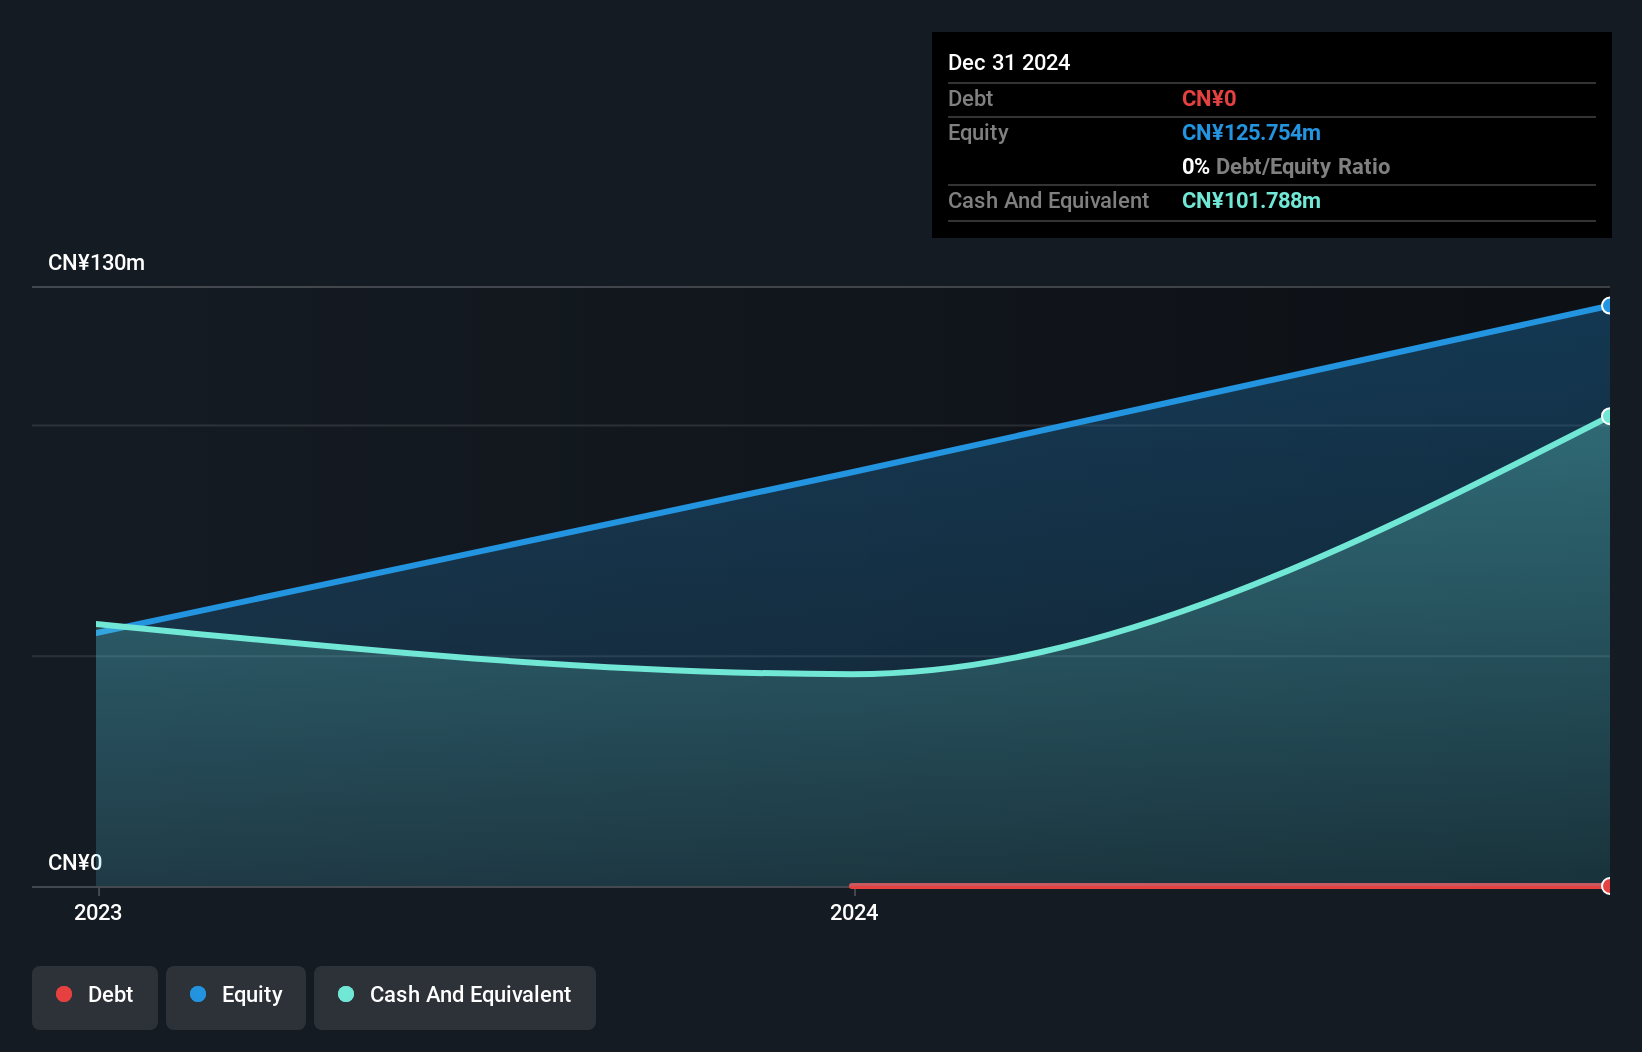Click the 2024 x-axis label
This screenshot has width=1642, height=1052.
854,912
